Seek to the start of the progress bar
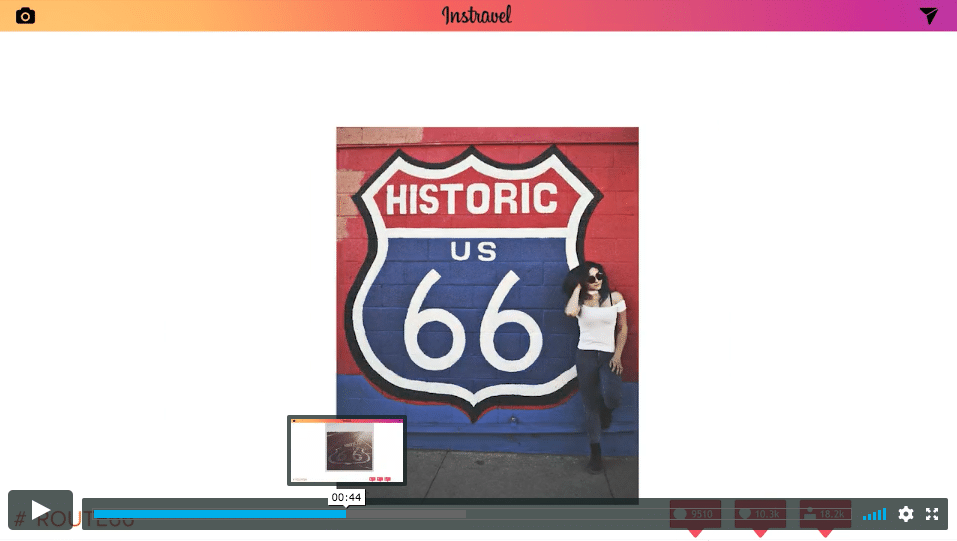This screenshot has height=541, width=957. [96, 514]
